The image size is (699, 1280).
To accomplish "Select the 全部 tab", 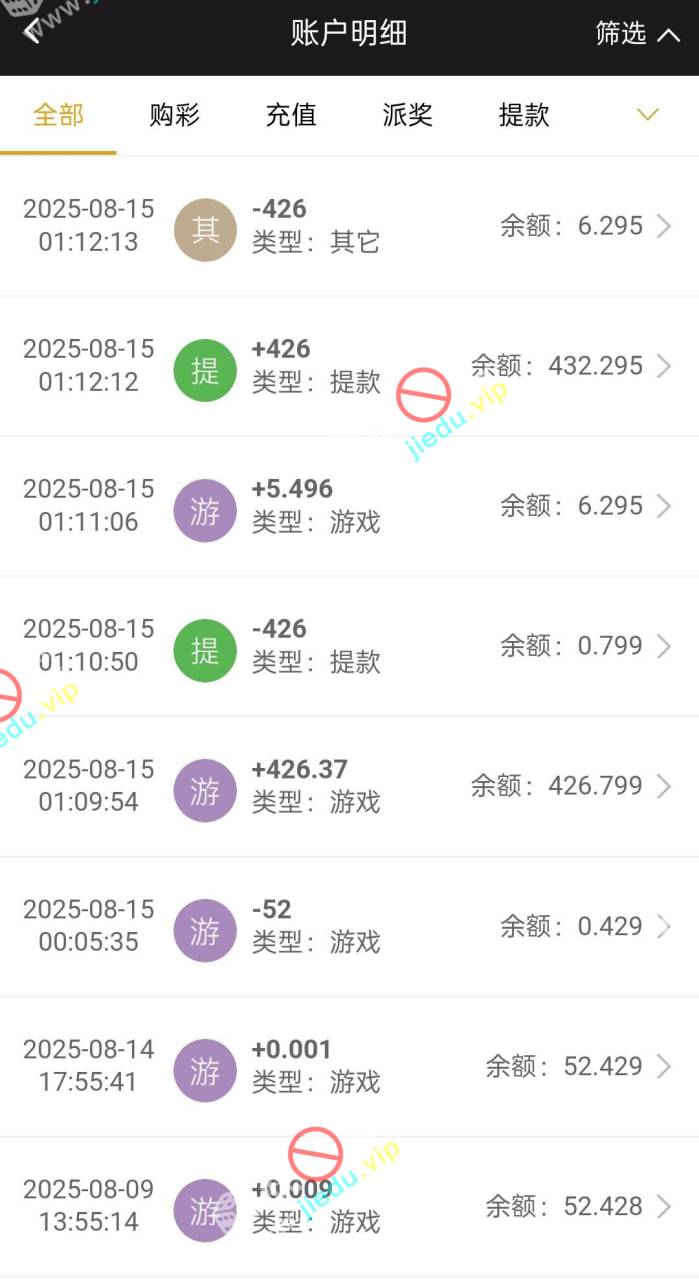I will 58,115.
